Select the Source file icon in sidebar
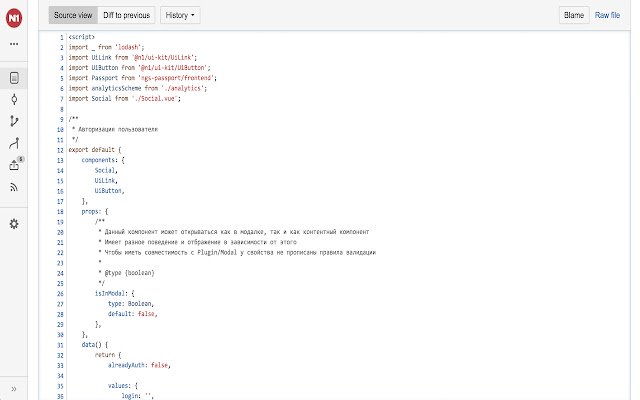The height and width of the screenshot is (400, 640). click(14, 78)
